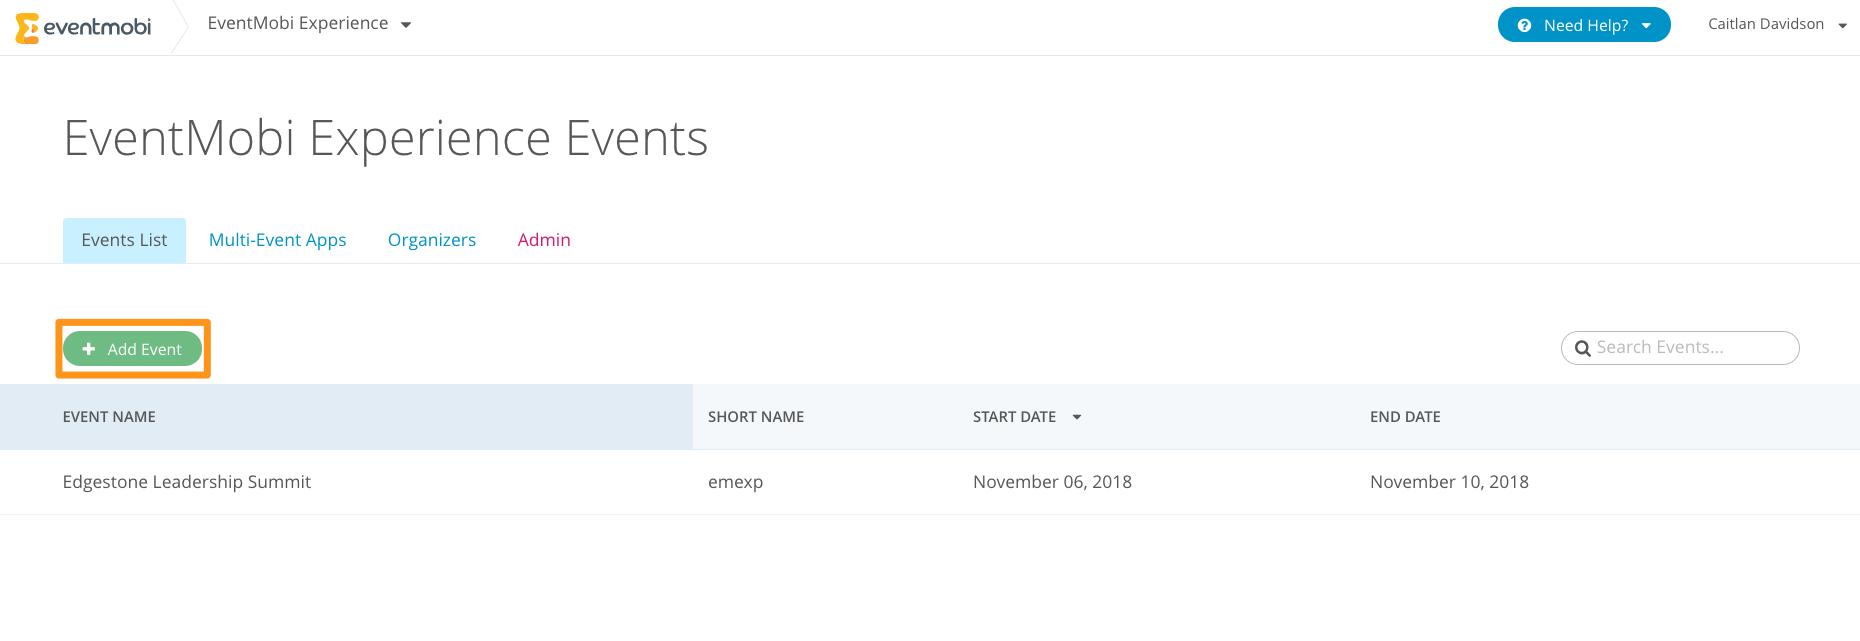The width and height of the screenshot is (1860, 641).
Task: Expand the EventMobi Experience organization dropdown
Action: point(309,24)
